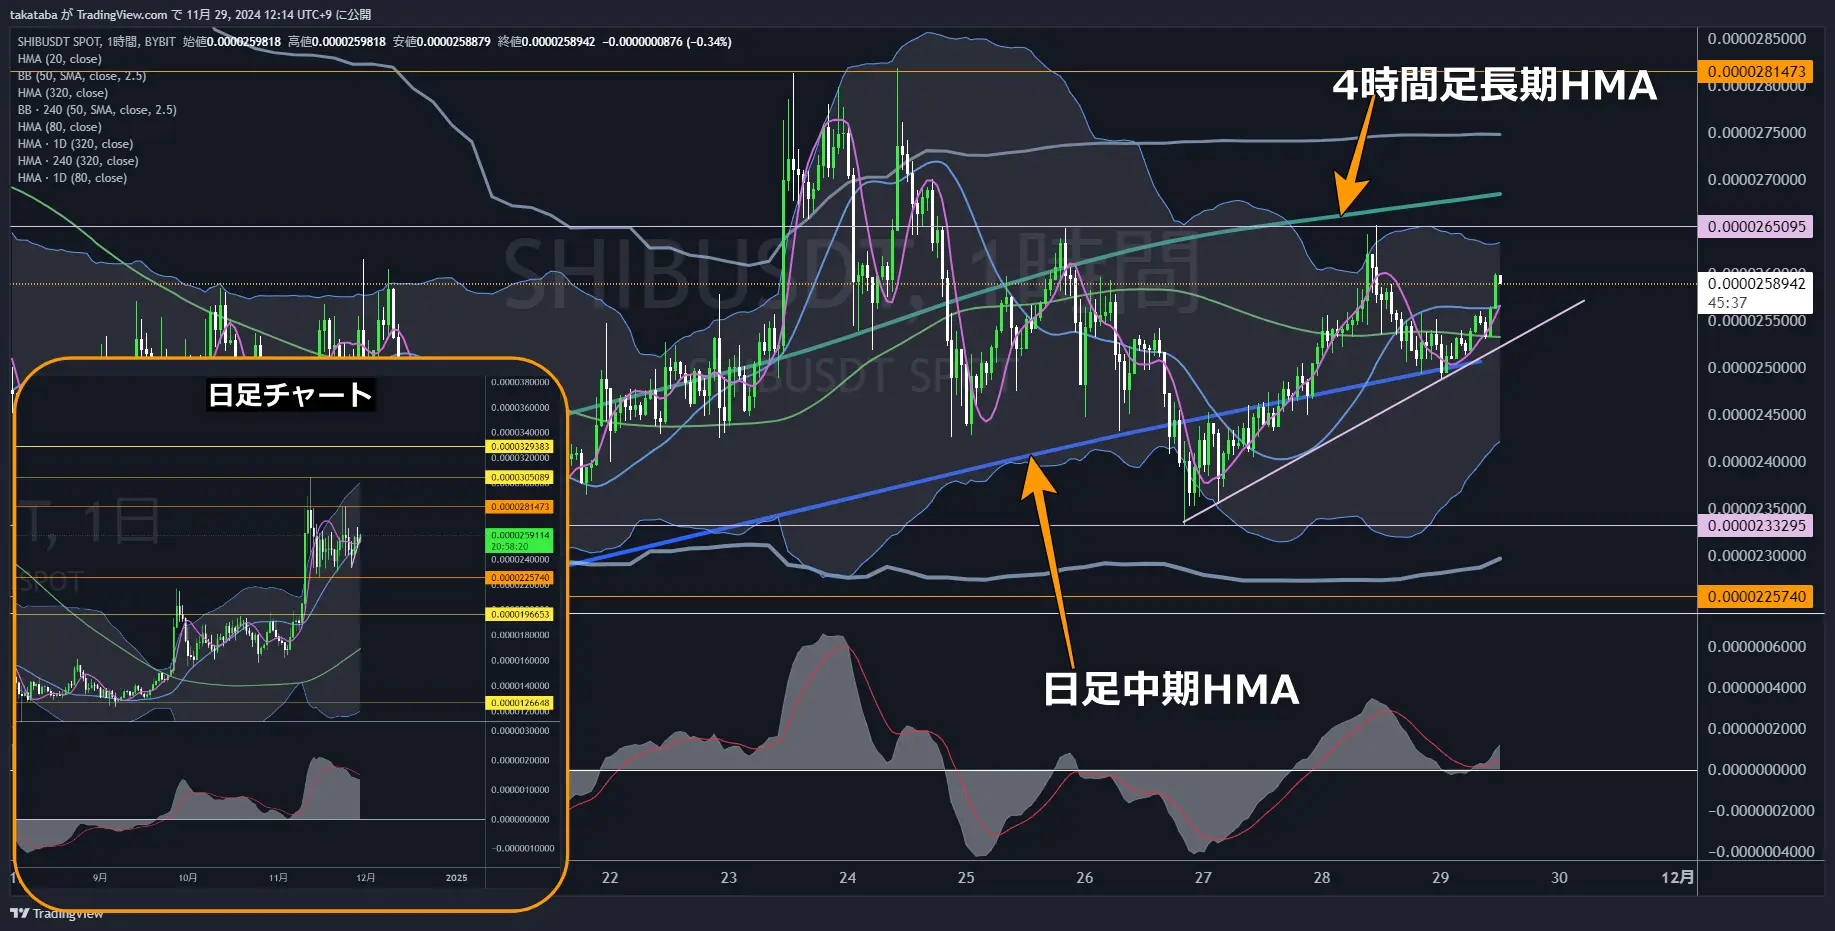The height and width of the screenshot is (931, 1835).
Task: Select the BB · 240 (50, SMA, close, 2.5) legend
Action: tap(97, 110)
